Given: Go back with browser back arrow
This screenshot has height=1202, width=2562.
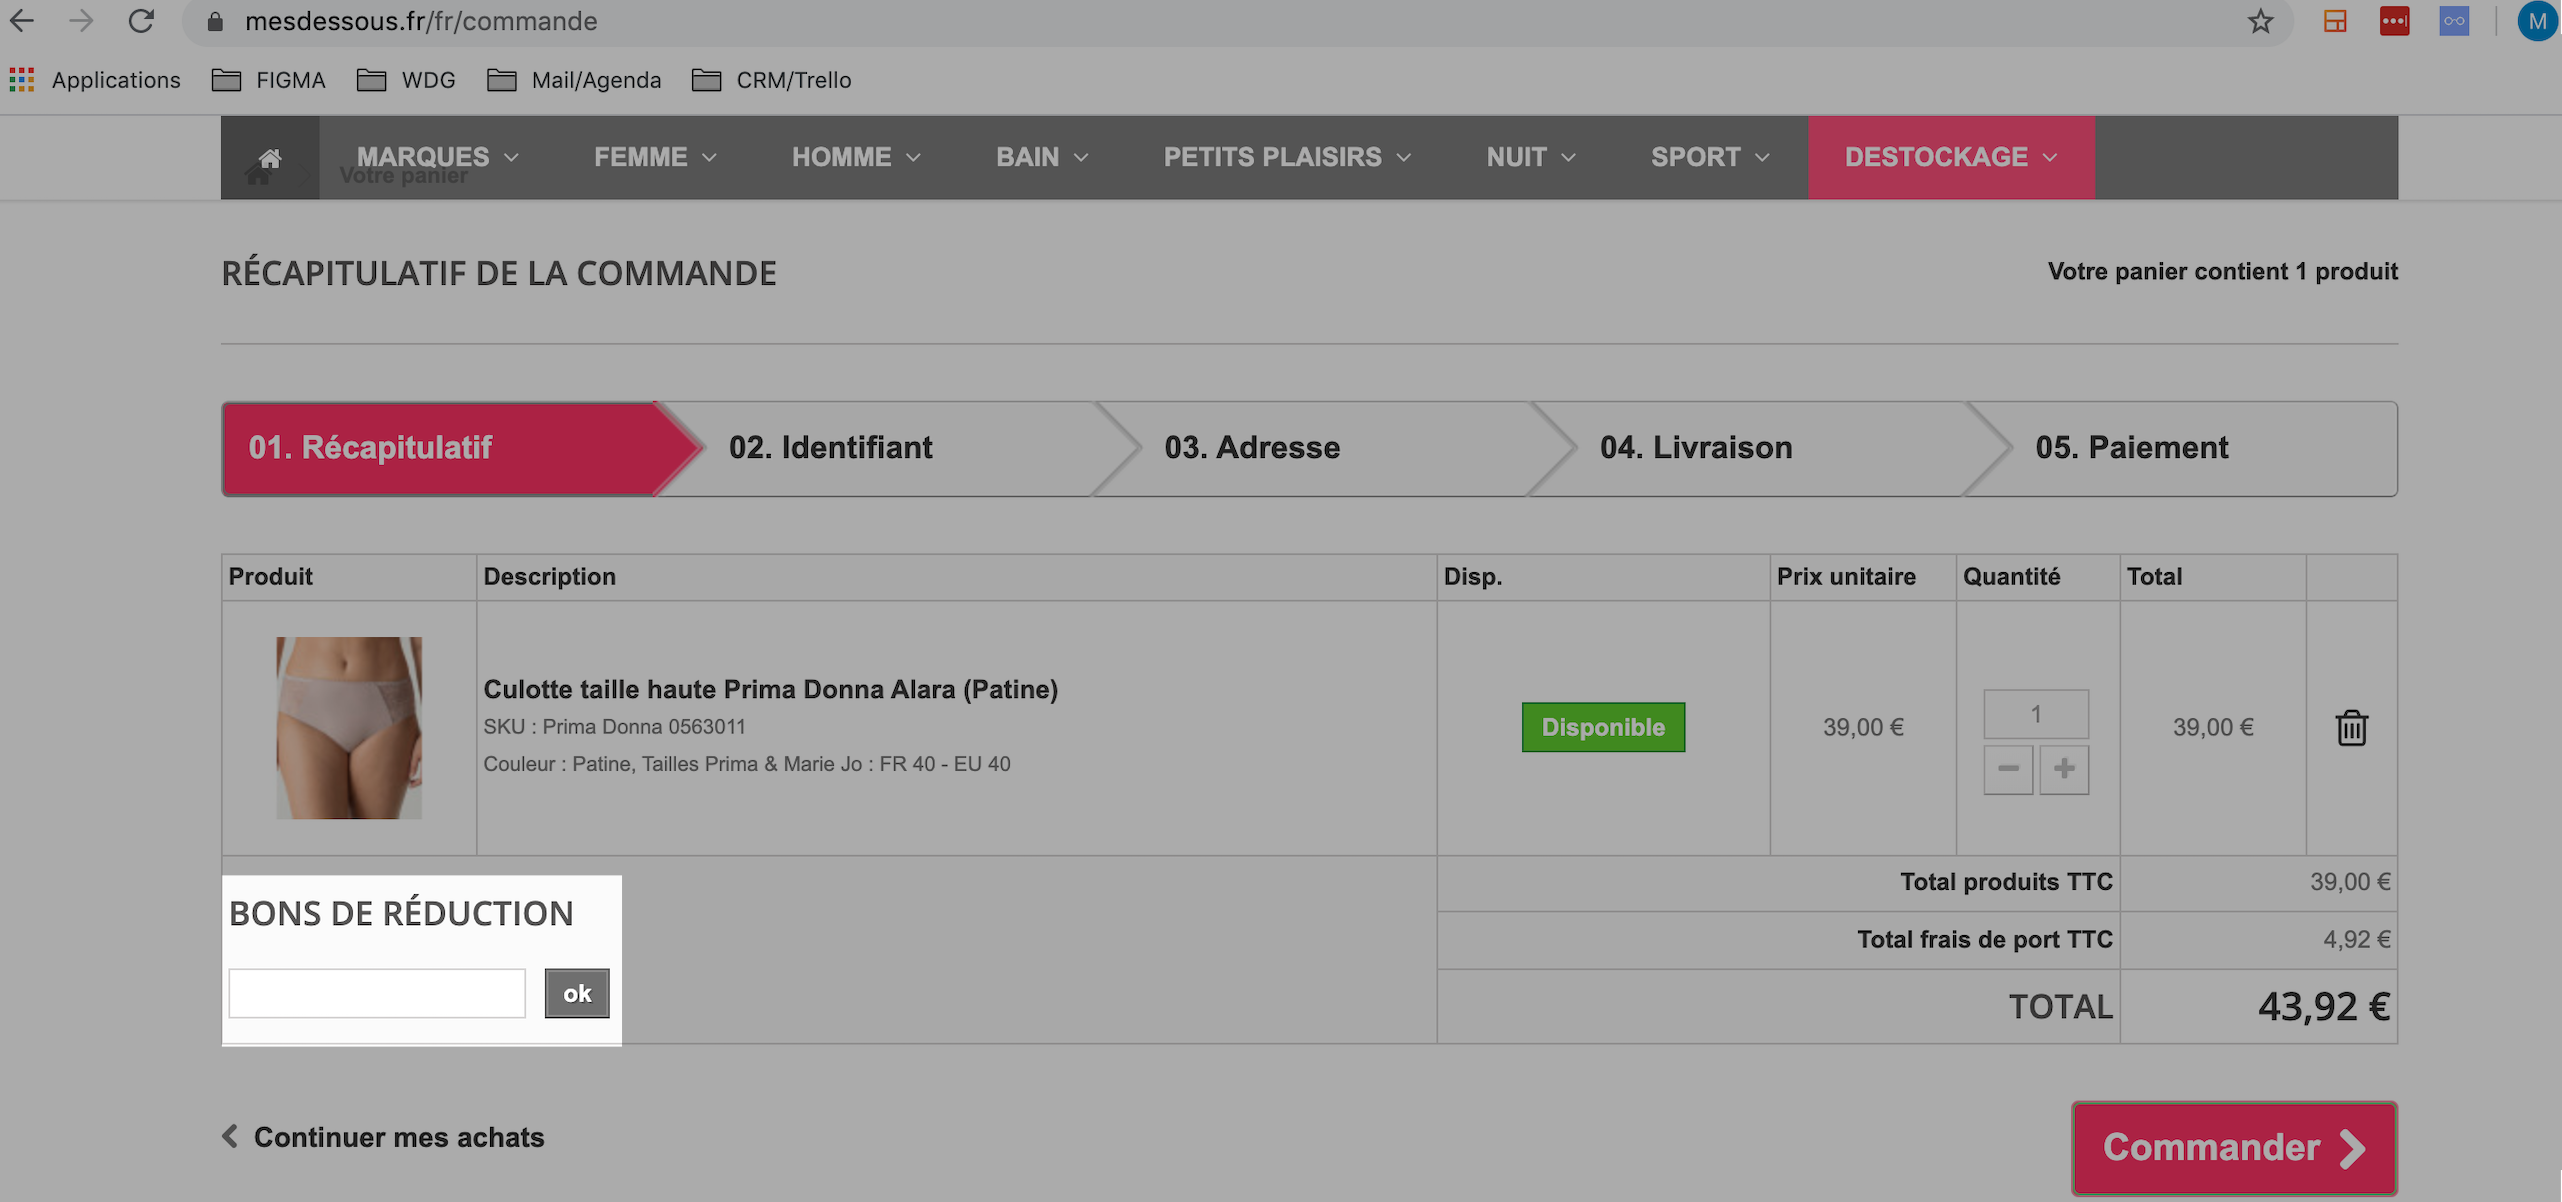Looking at the screenshot, I should [x=22, y=21].
